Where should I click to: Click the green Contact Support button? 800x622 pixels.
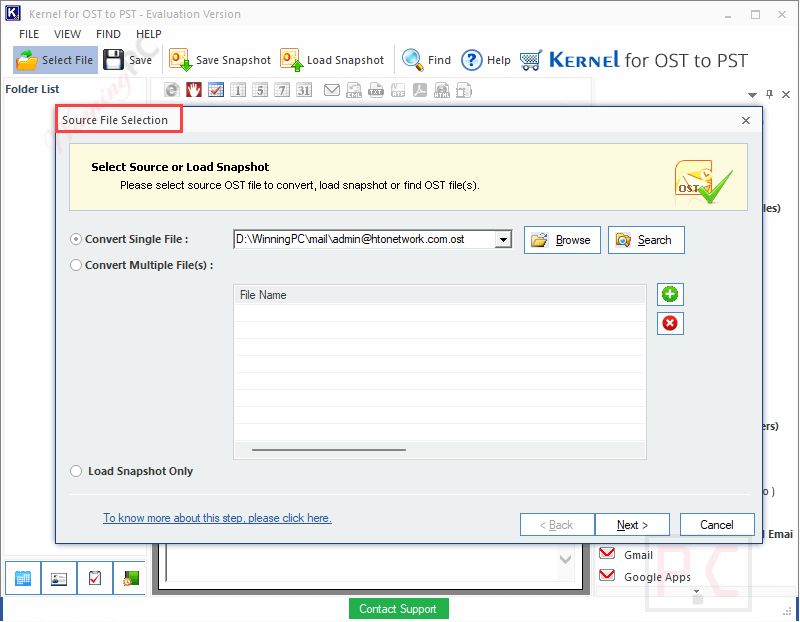pyautogui.click(x=398, y=609)
